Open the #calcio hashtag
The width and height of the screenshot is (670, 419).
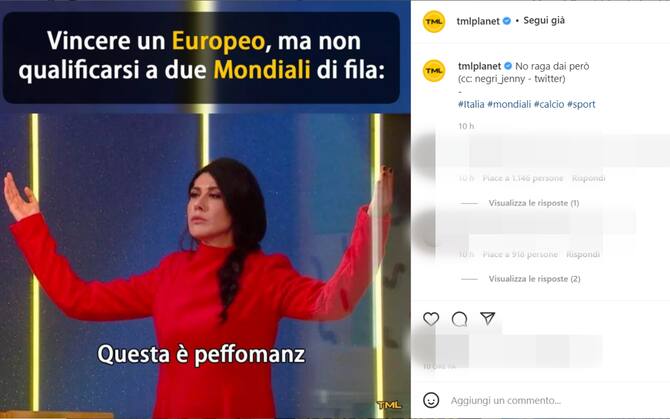coord(549,104)
